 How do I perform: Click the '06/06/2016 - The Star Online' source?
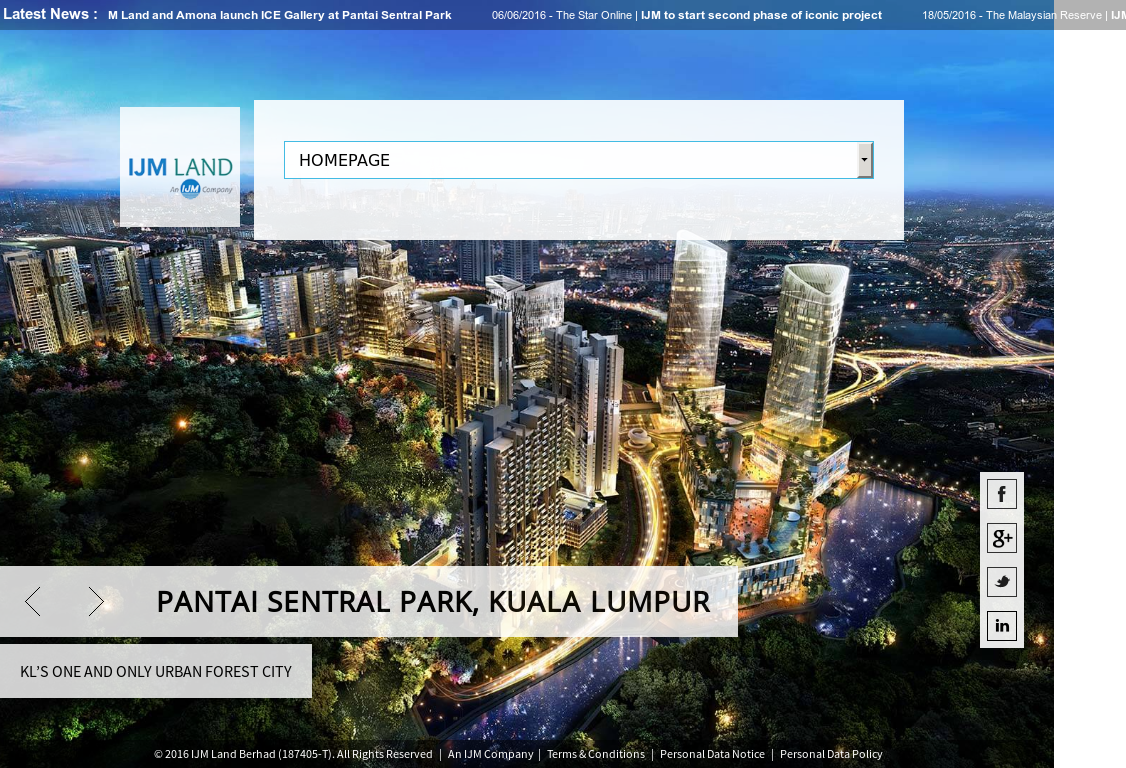[x=562, y=15]
